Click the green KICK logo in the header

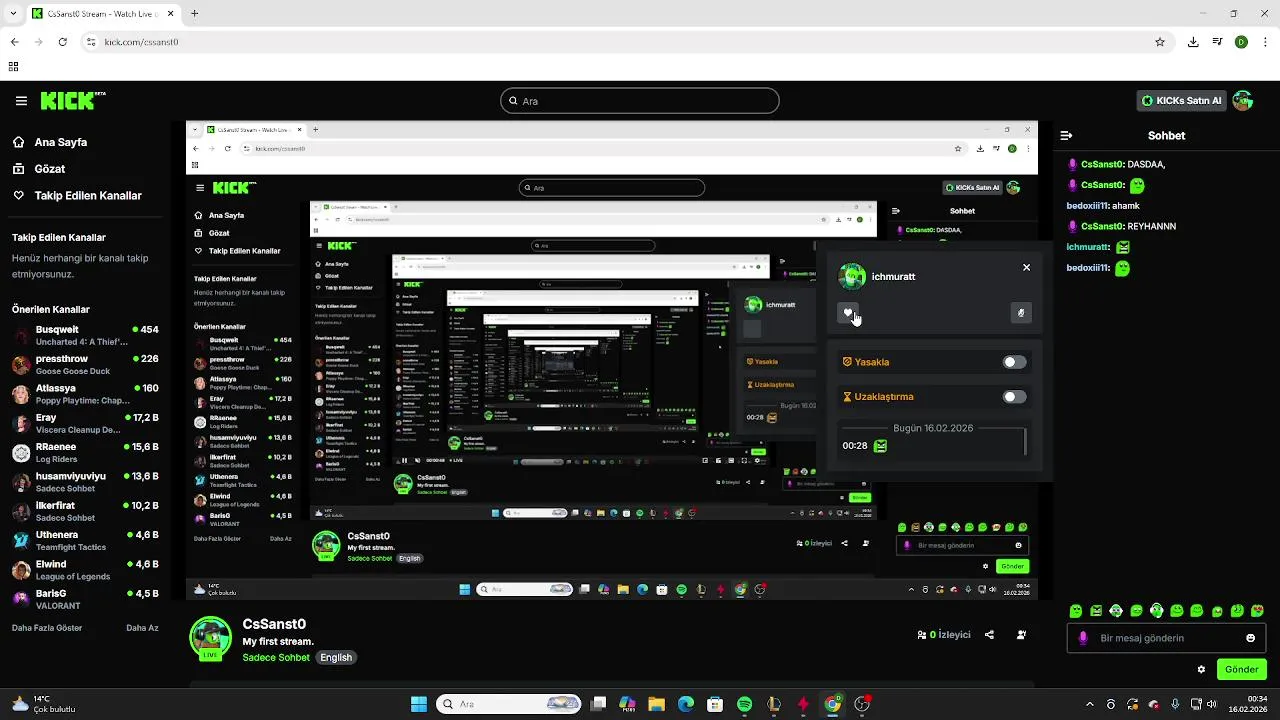point(73,100)
